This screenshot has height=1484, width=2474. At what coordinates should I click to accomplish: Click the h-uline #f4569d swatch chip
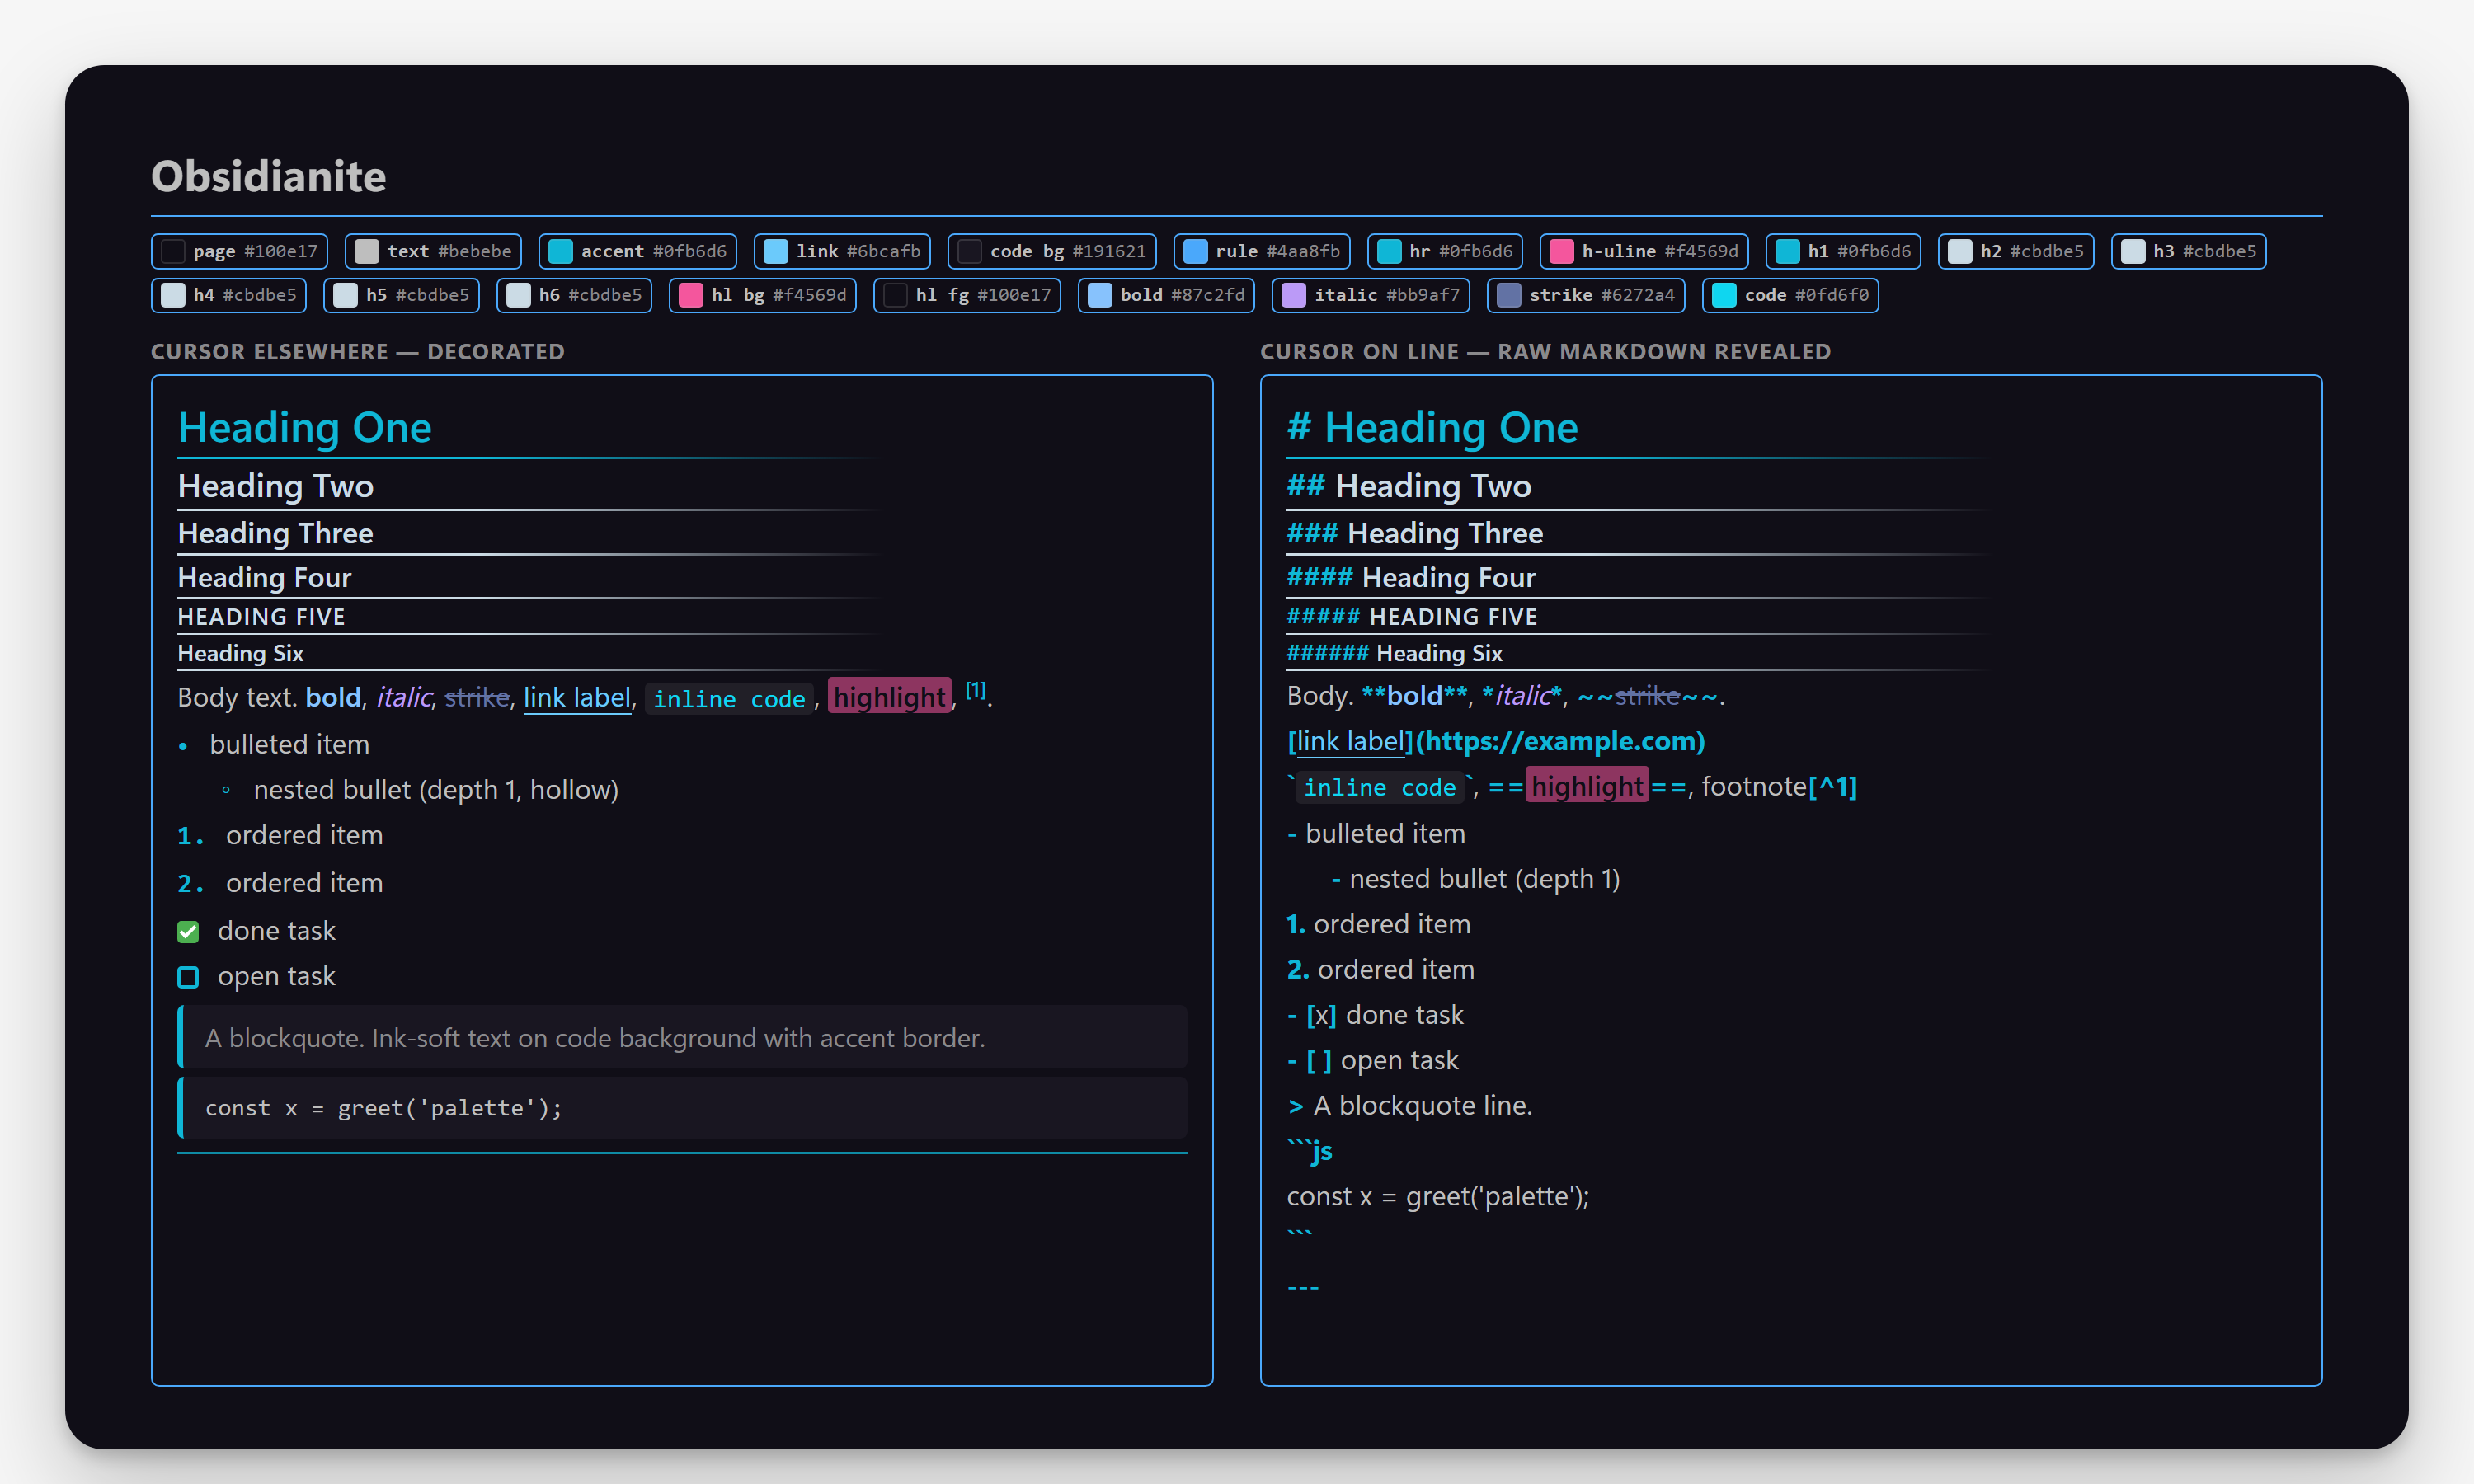point(1644,251)
